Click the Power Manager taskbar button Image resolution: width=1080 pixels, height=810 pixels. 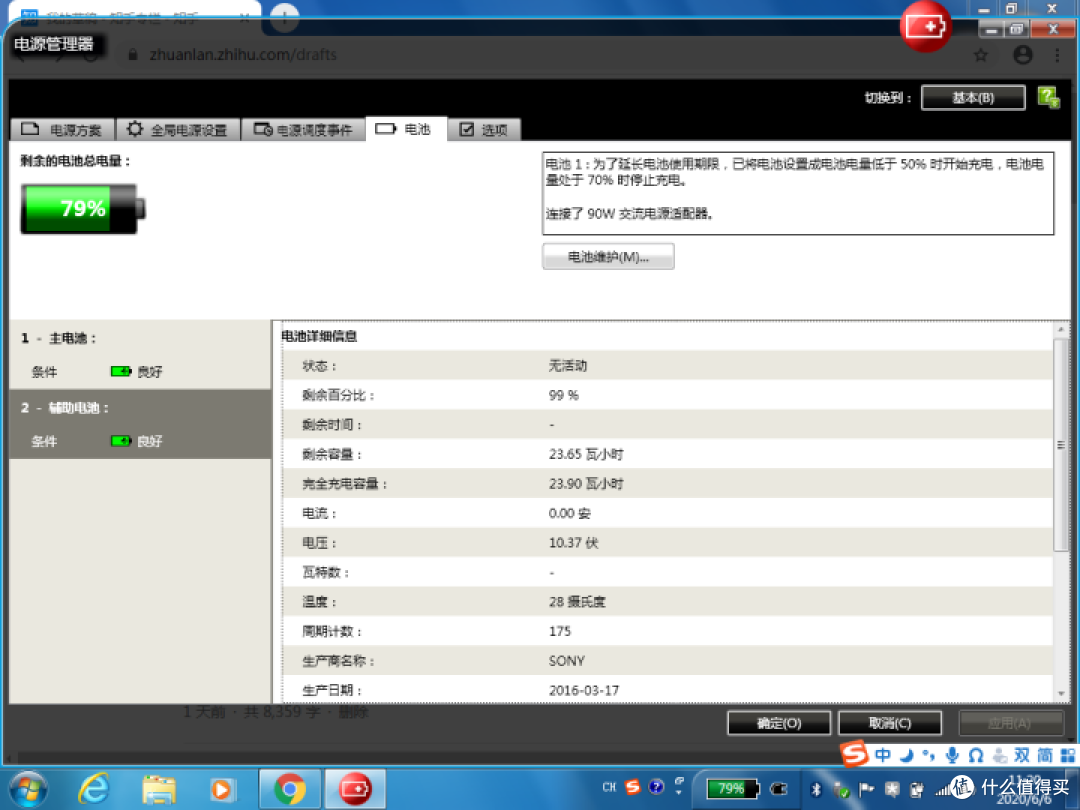click(355, 789)
